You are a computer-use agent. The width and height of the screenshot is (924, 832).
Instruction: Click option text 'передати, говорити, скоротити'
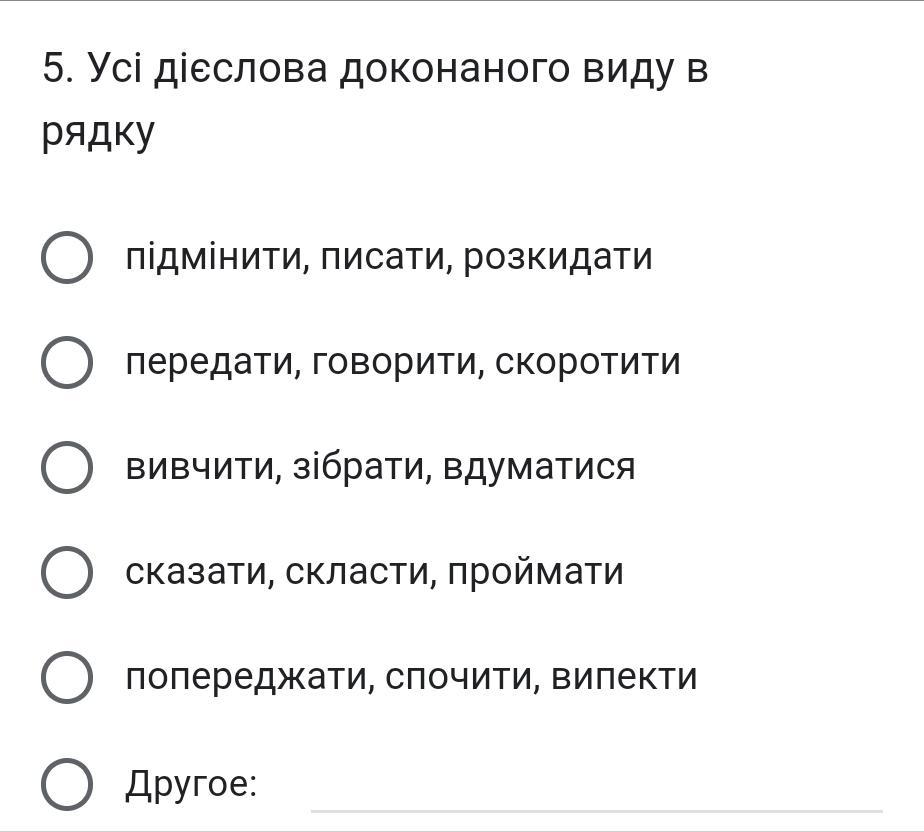pyautogui.click(x=402, y=362)
